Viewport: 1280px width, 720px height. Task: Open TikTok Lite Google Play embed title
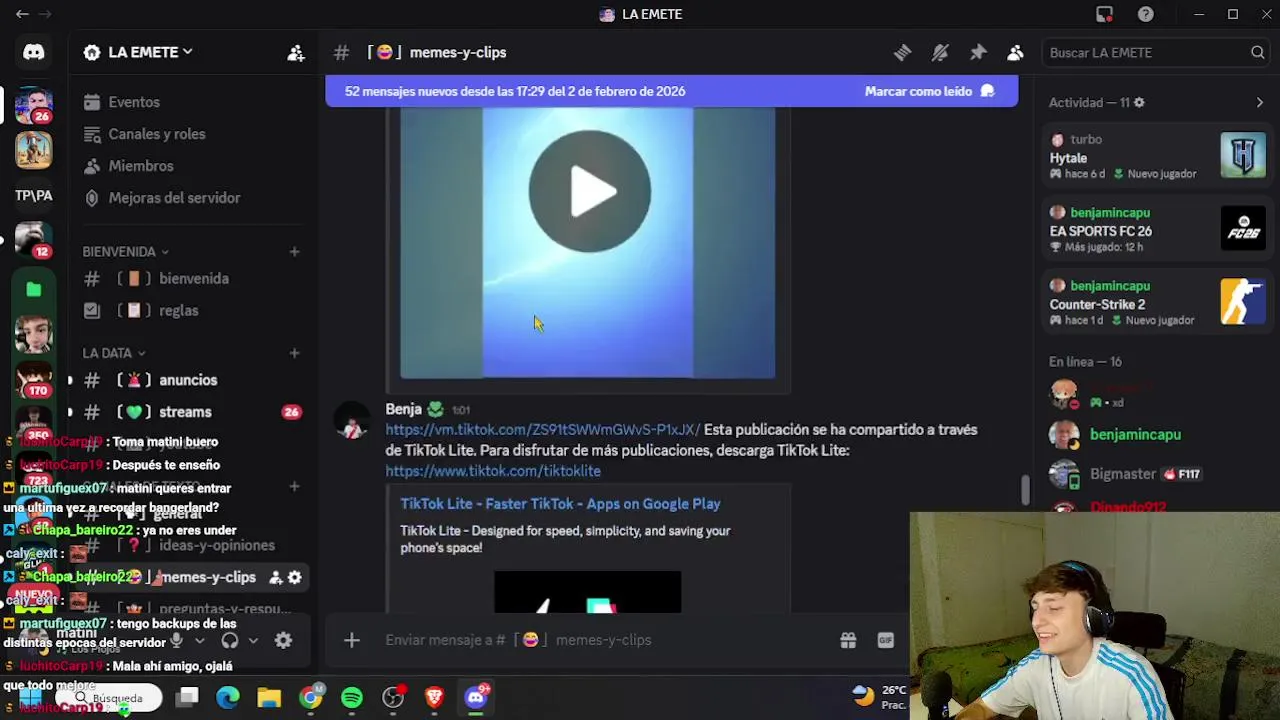560,504
